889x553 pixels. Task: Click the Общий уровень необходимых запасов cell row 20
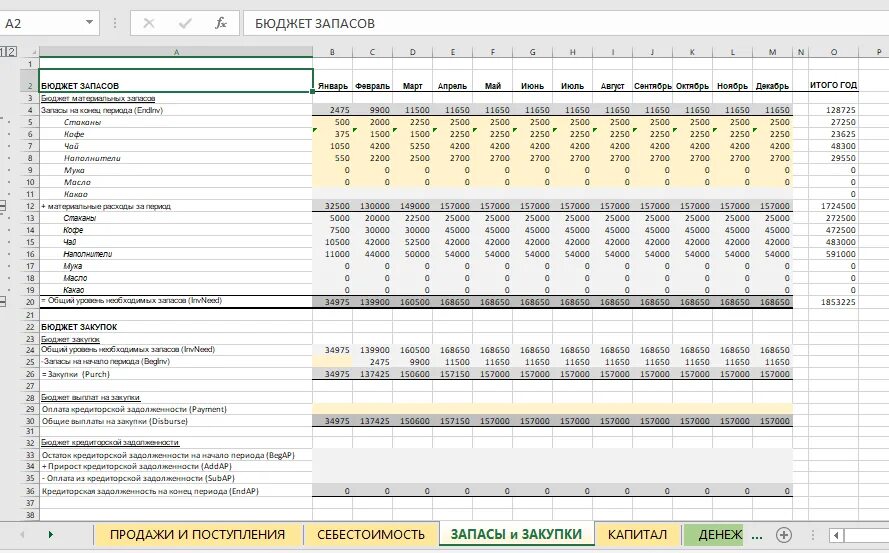[176, 302]
